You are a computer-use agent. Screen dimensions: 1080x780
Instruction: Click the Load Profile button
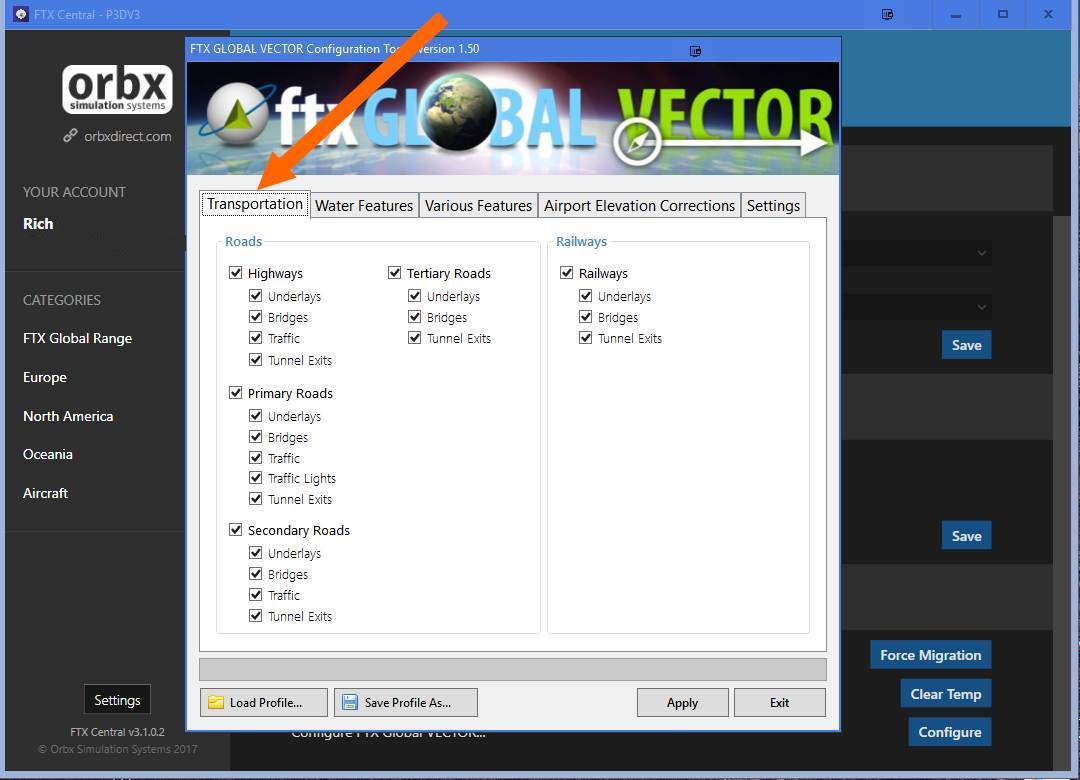264,702
